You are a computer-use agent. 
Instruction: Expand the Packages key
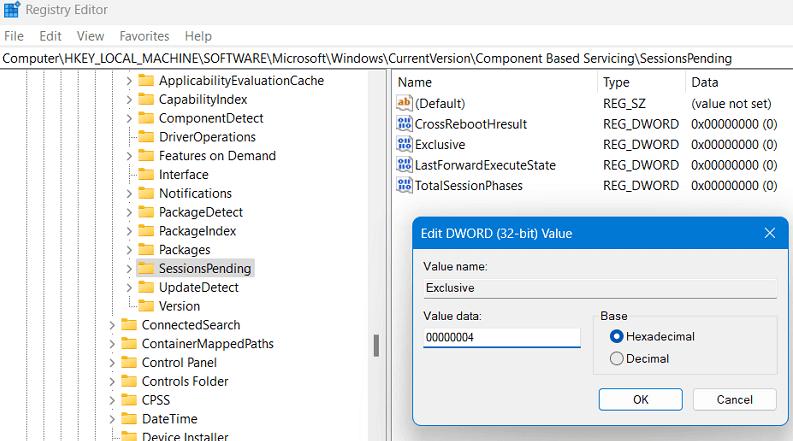[129, 250]
